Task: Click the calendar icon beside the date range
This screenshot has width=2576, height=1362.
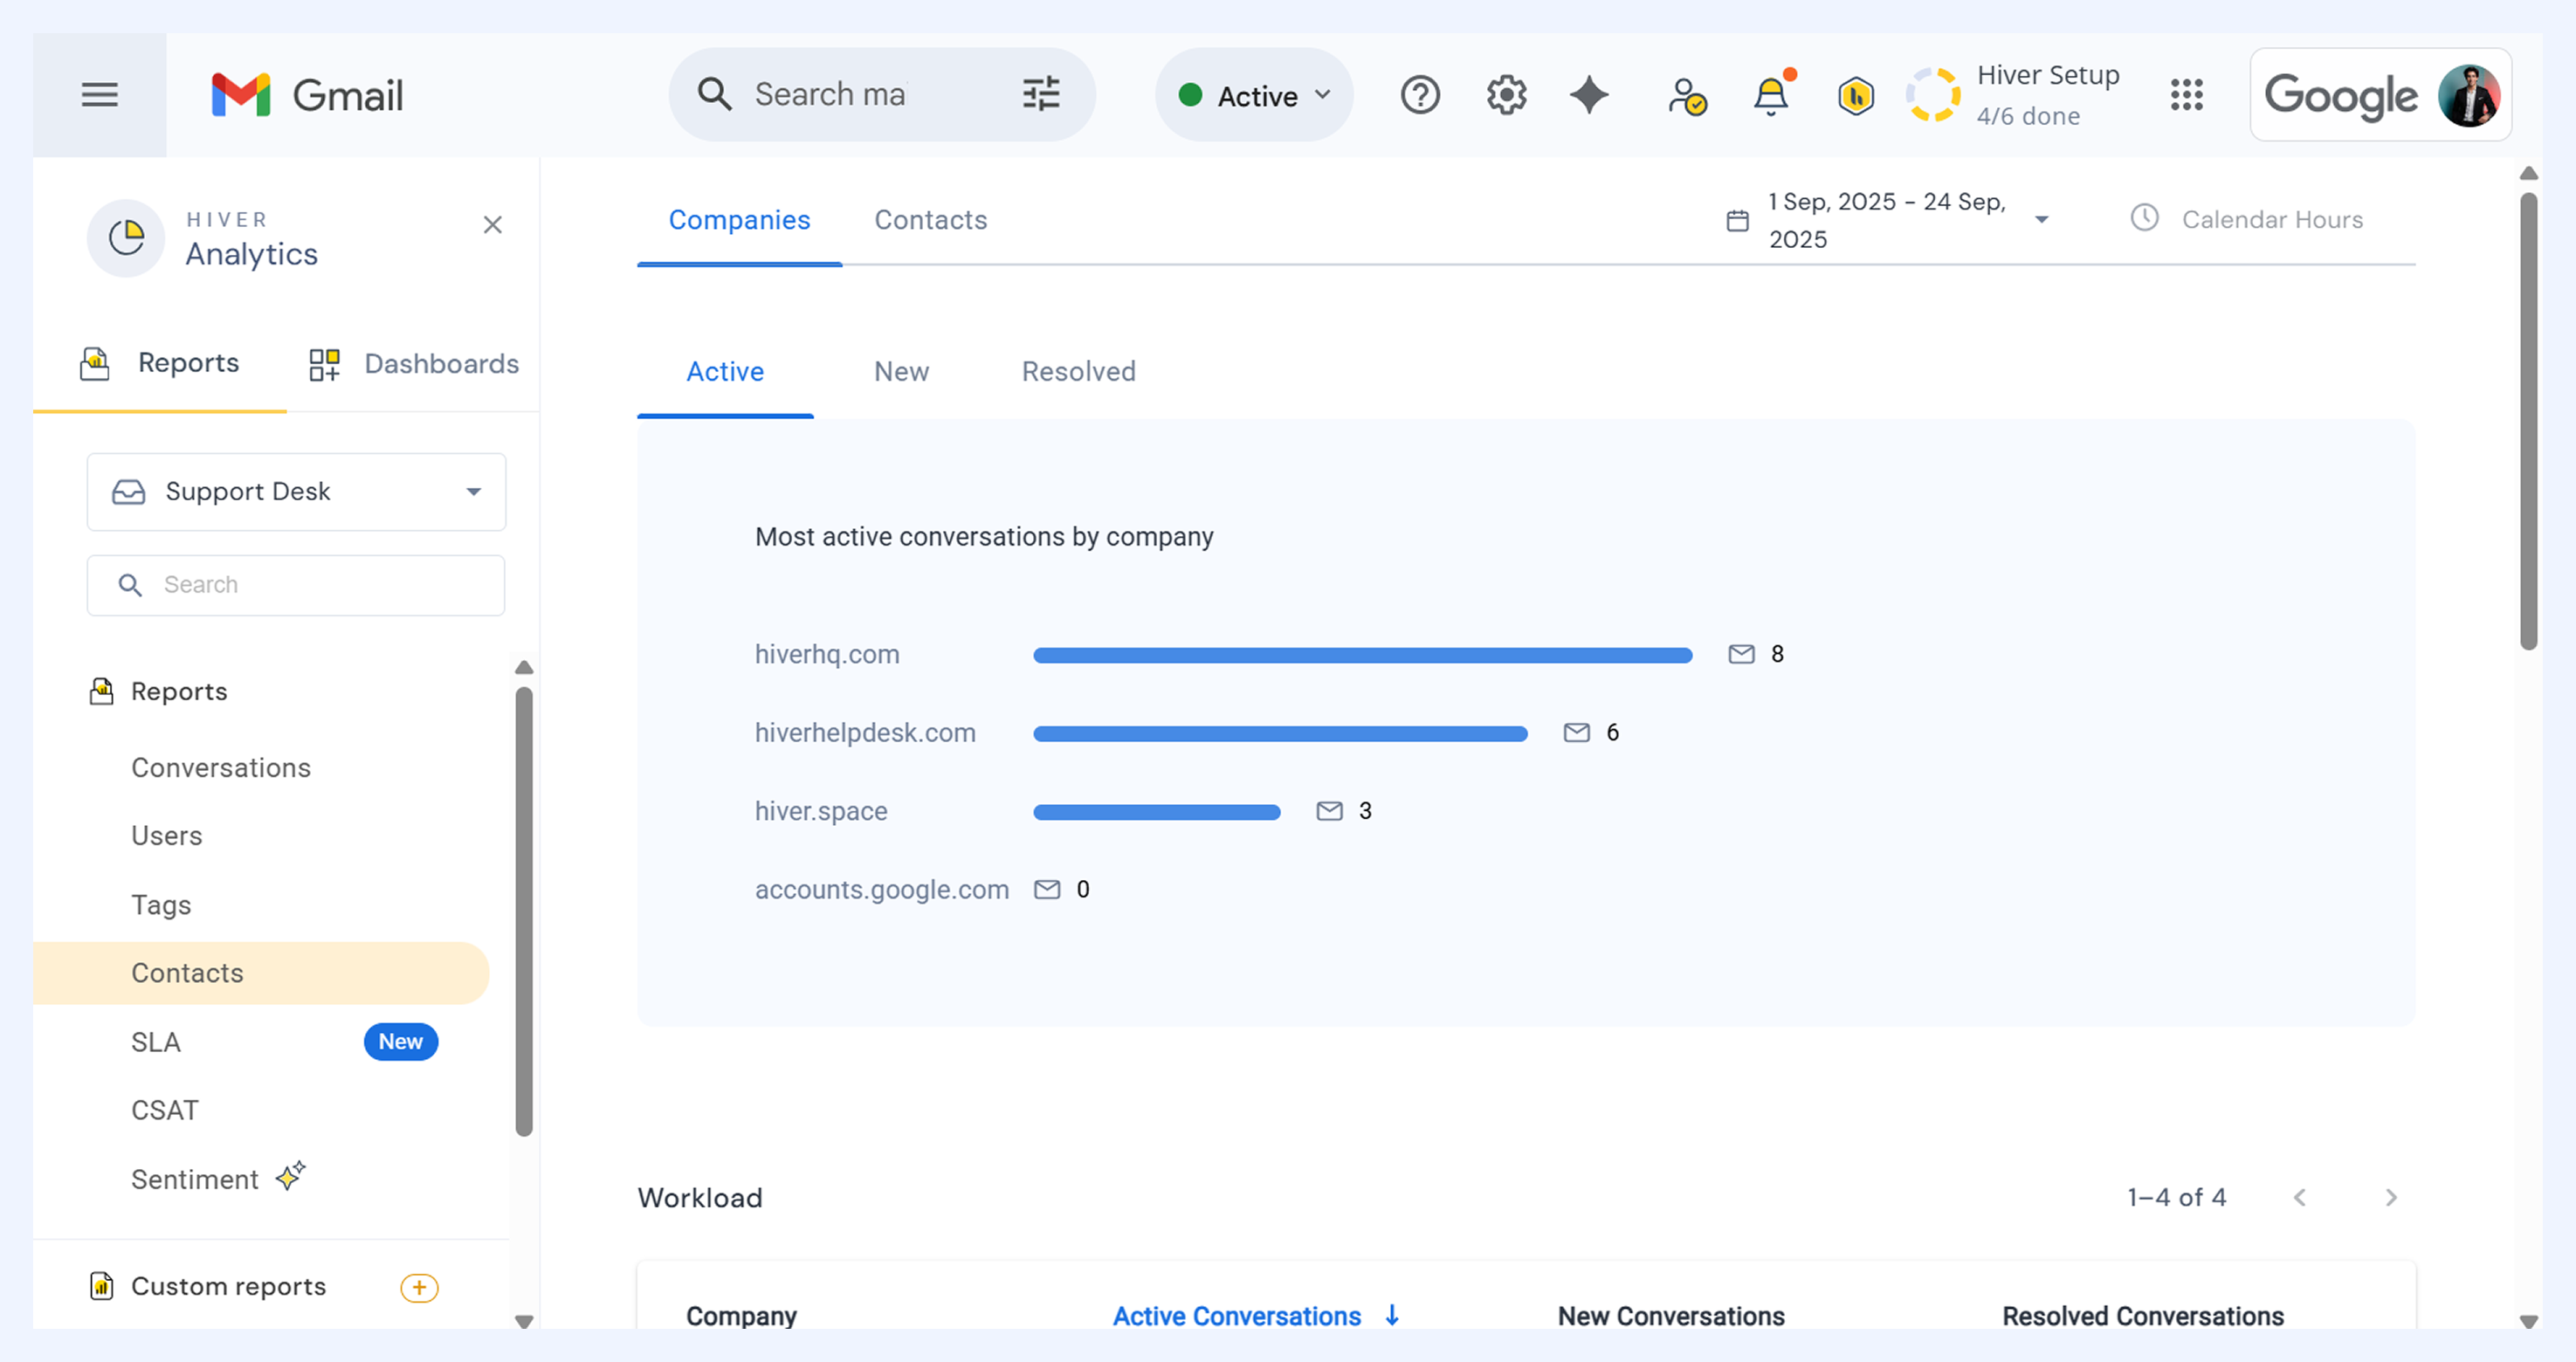Action: (1737, 220)
